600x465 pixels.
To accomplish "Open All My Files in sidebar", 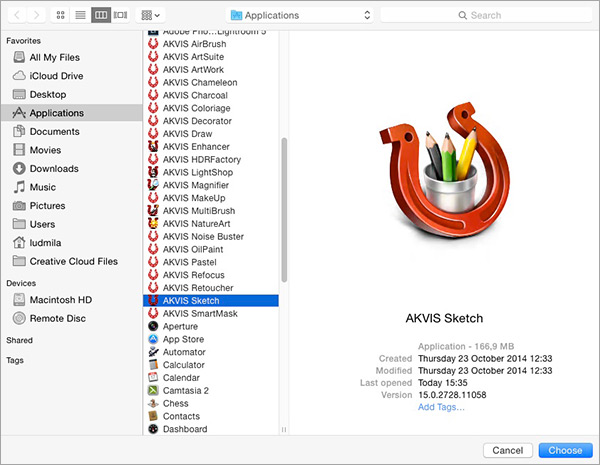I will [72, 57].
